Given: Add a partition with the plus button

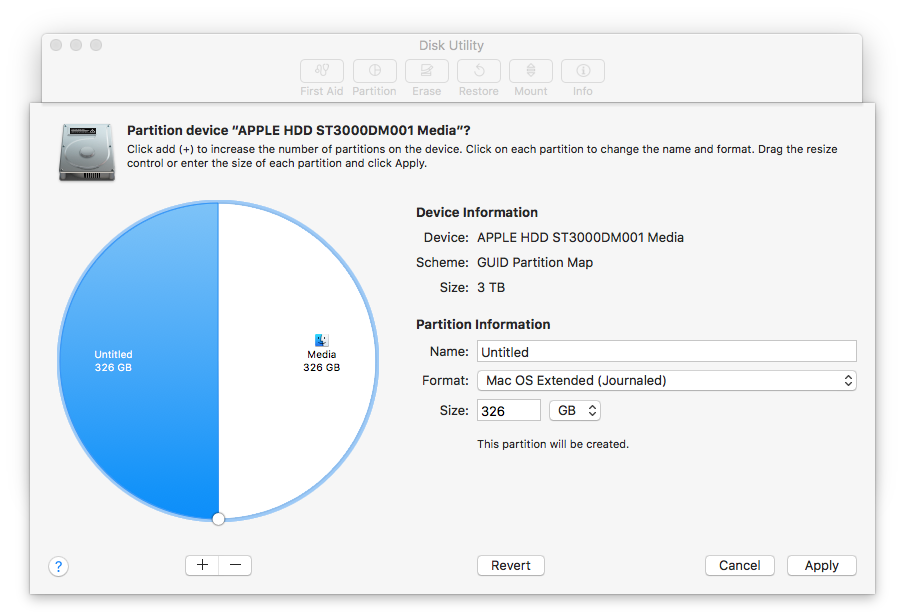Looking at the screenshot, I should click(202, 565).
